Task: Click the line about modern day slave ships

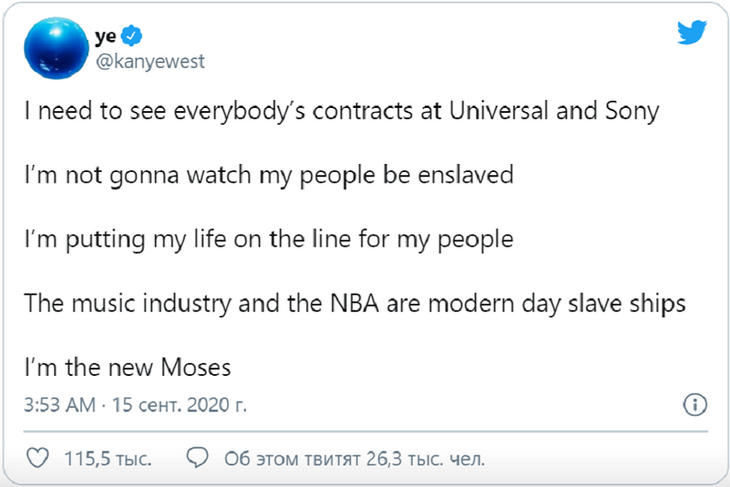Action: tap(355, 304)
